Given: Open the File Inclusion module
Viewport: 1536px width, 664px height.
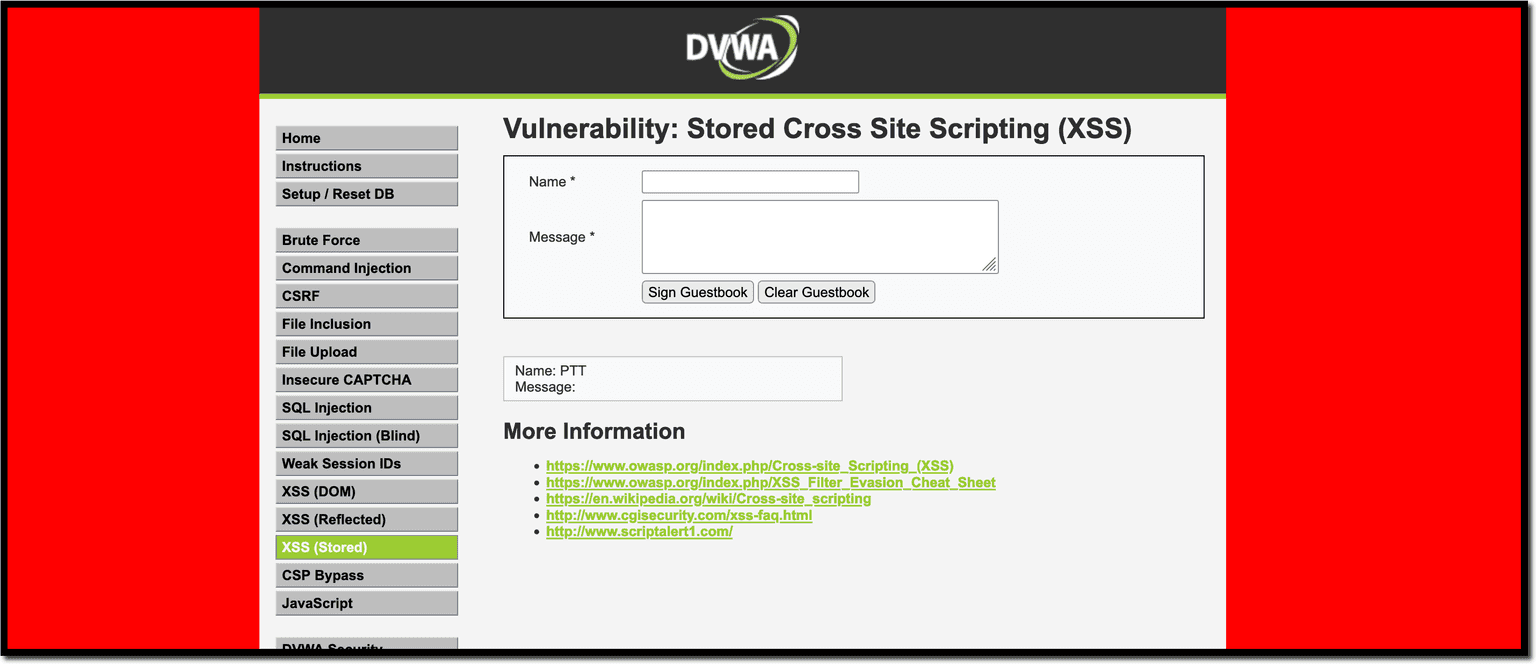Looking at the screenshot, I should 366,323.
